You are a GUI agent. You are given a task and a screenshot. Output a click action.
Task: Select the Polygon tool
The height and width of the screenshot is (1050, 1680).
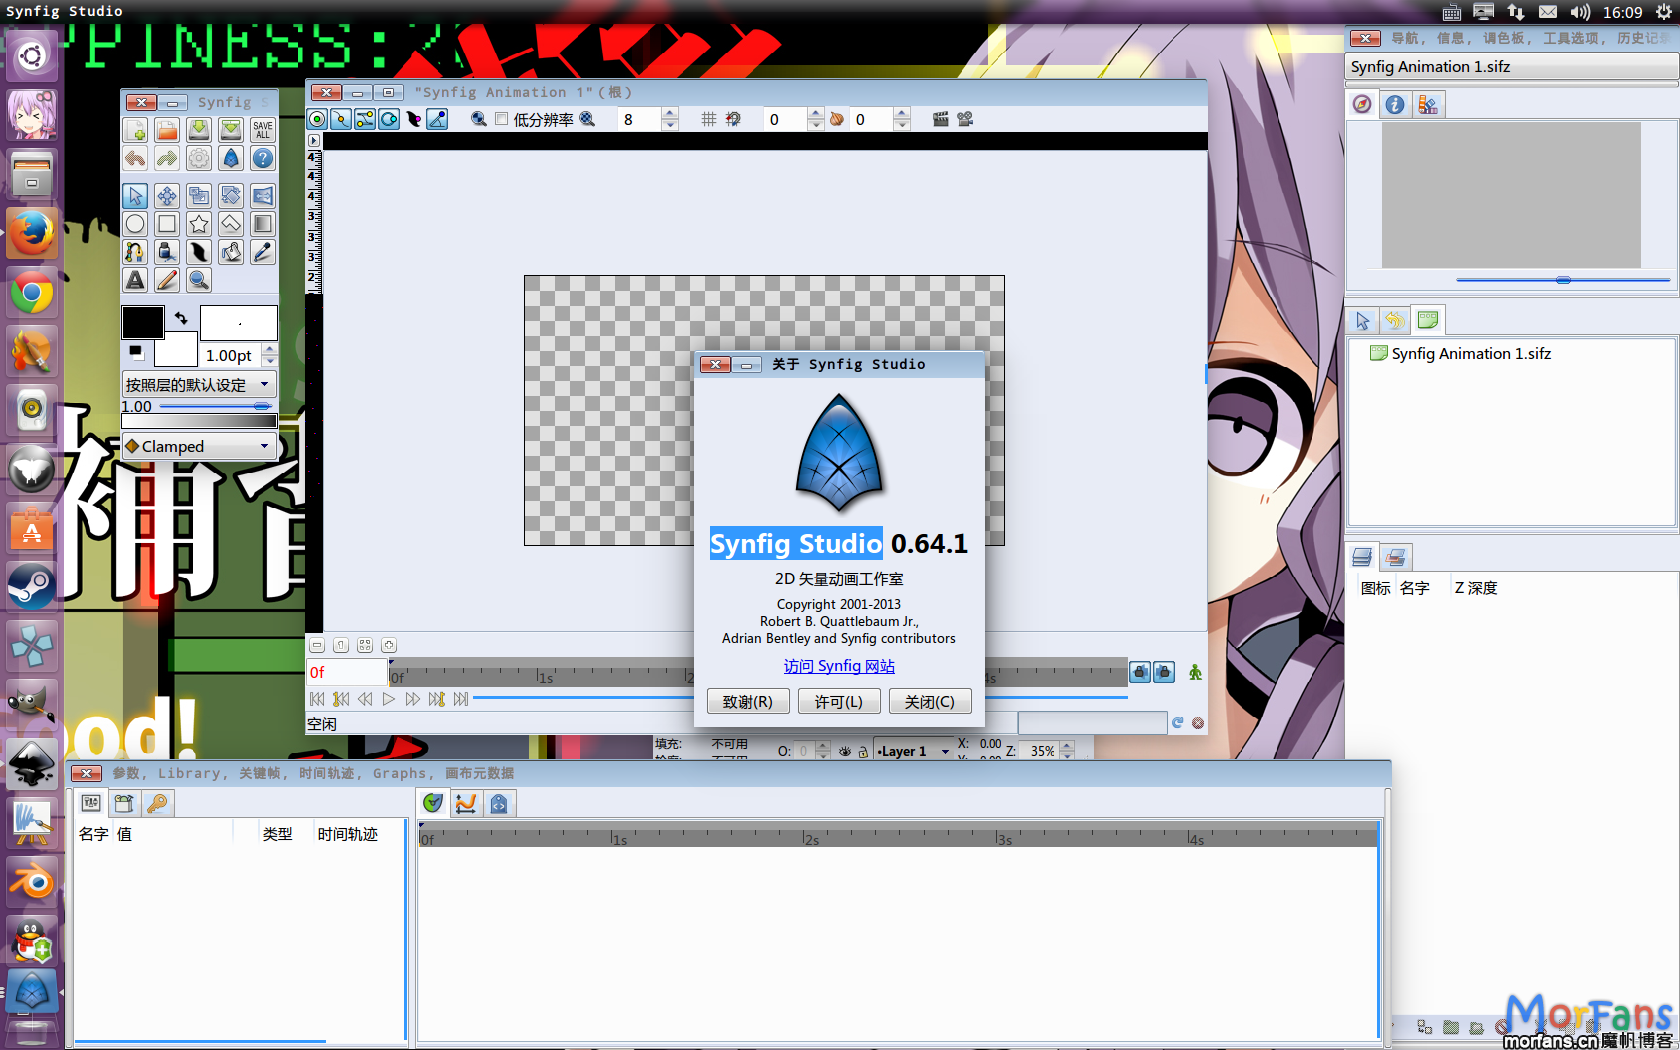point(231,224)
